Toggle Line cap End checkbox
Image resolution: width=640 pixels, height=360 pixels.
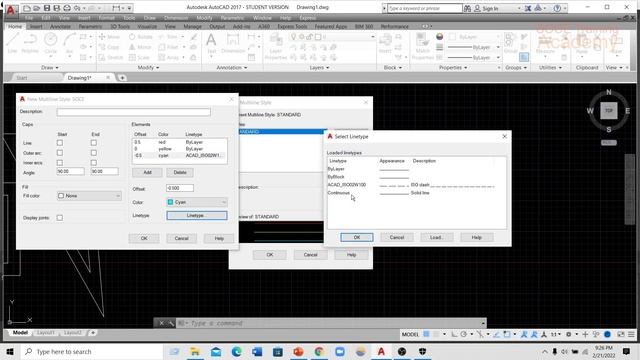pos(94,143)
